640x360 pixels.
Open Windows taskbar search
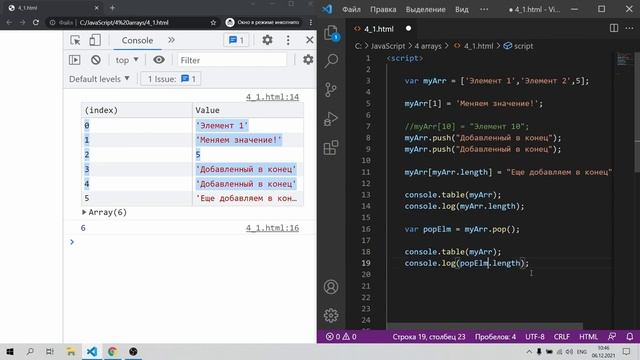[x=30, y=351]
